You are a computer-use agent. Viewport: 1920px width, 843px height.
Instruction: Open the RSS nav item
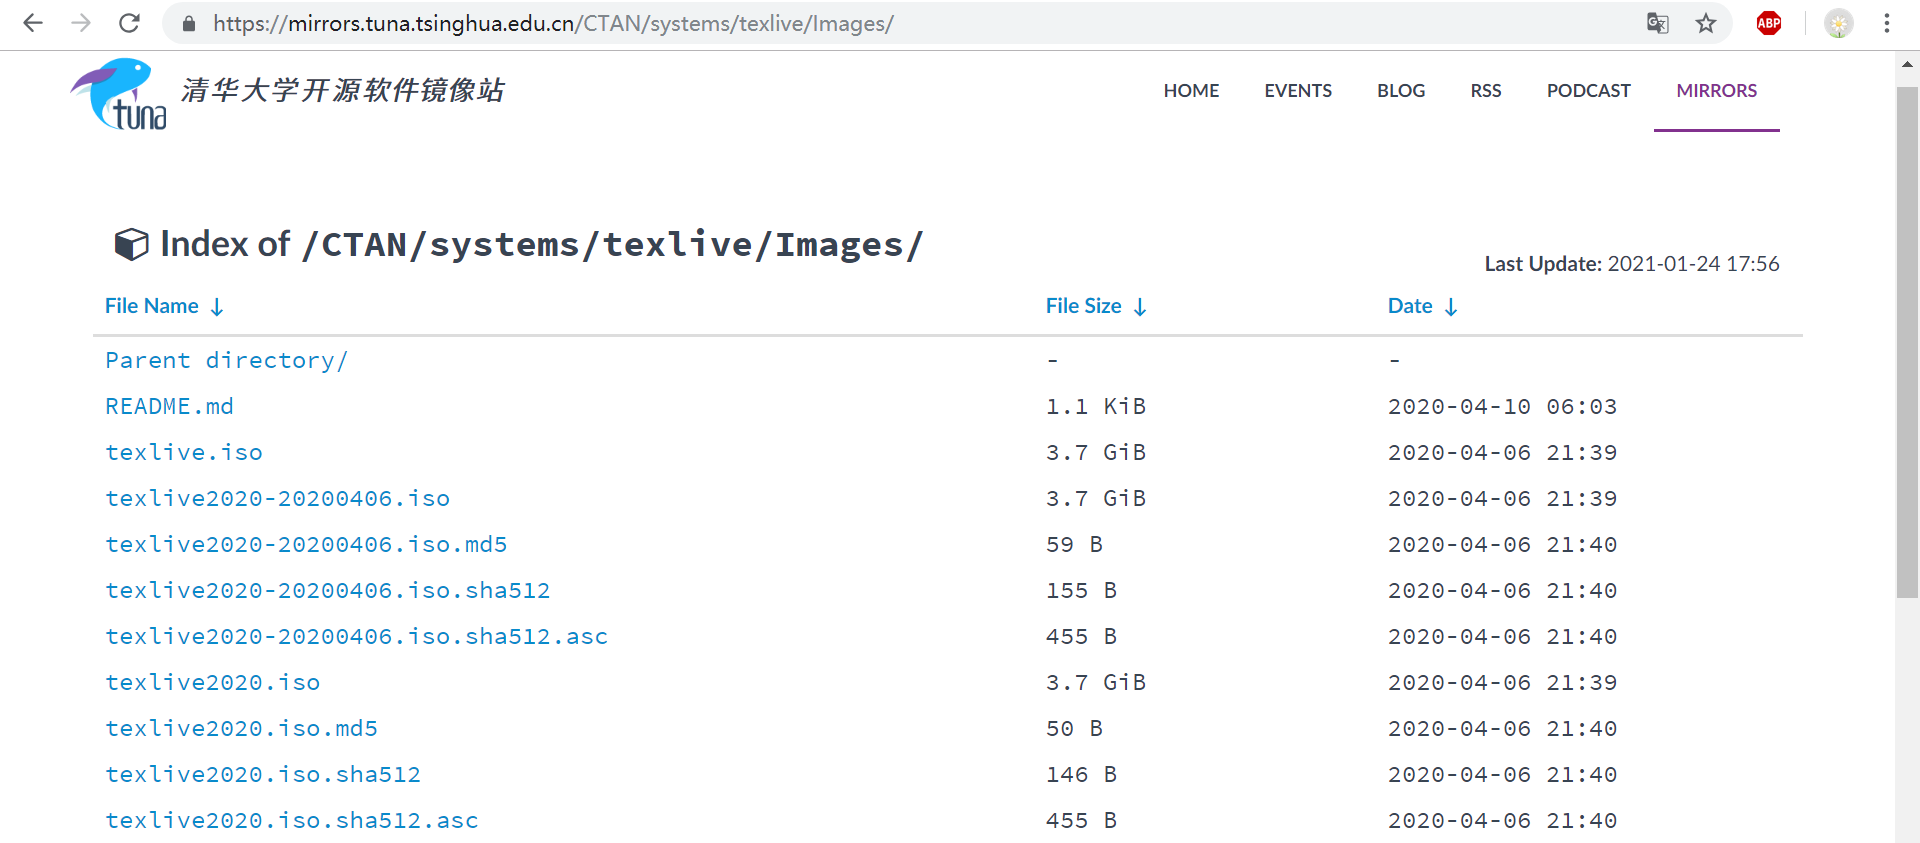pos(1486,91)
